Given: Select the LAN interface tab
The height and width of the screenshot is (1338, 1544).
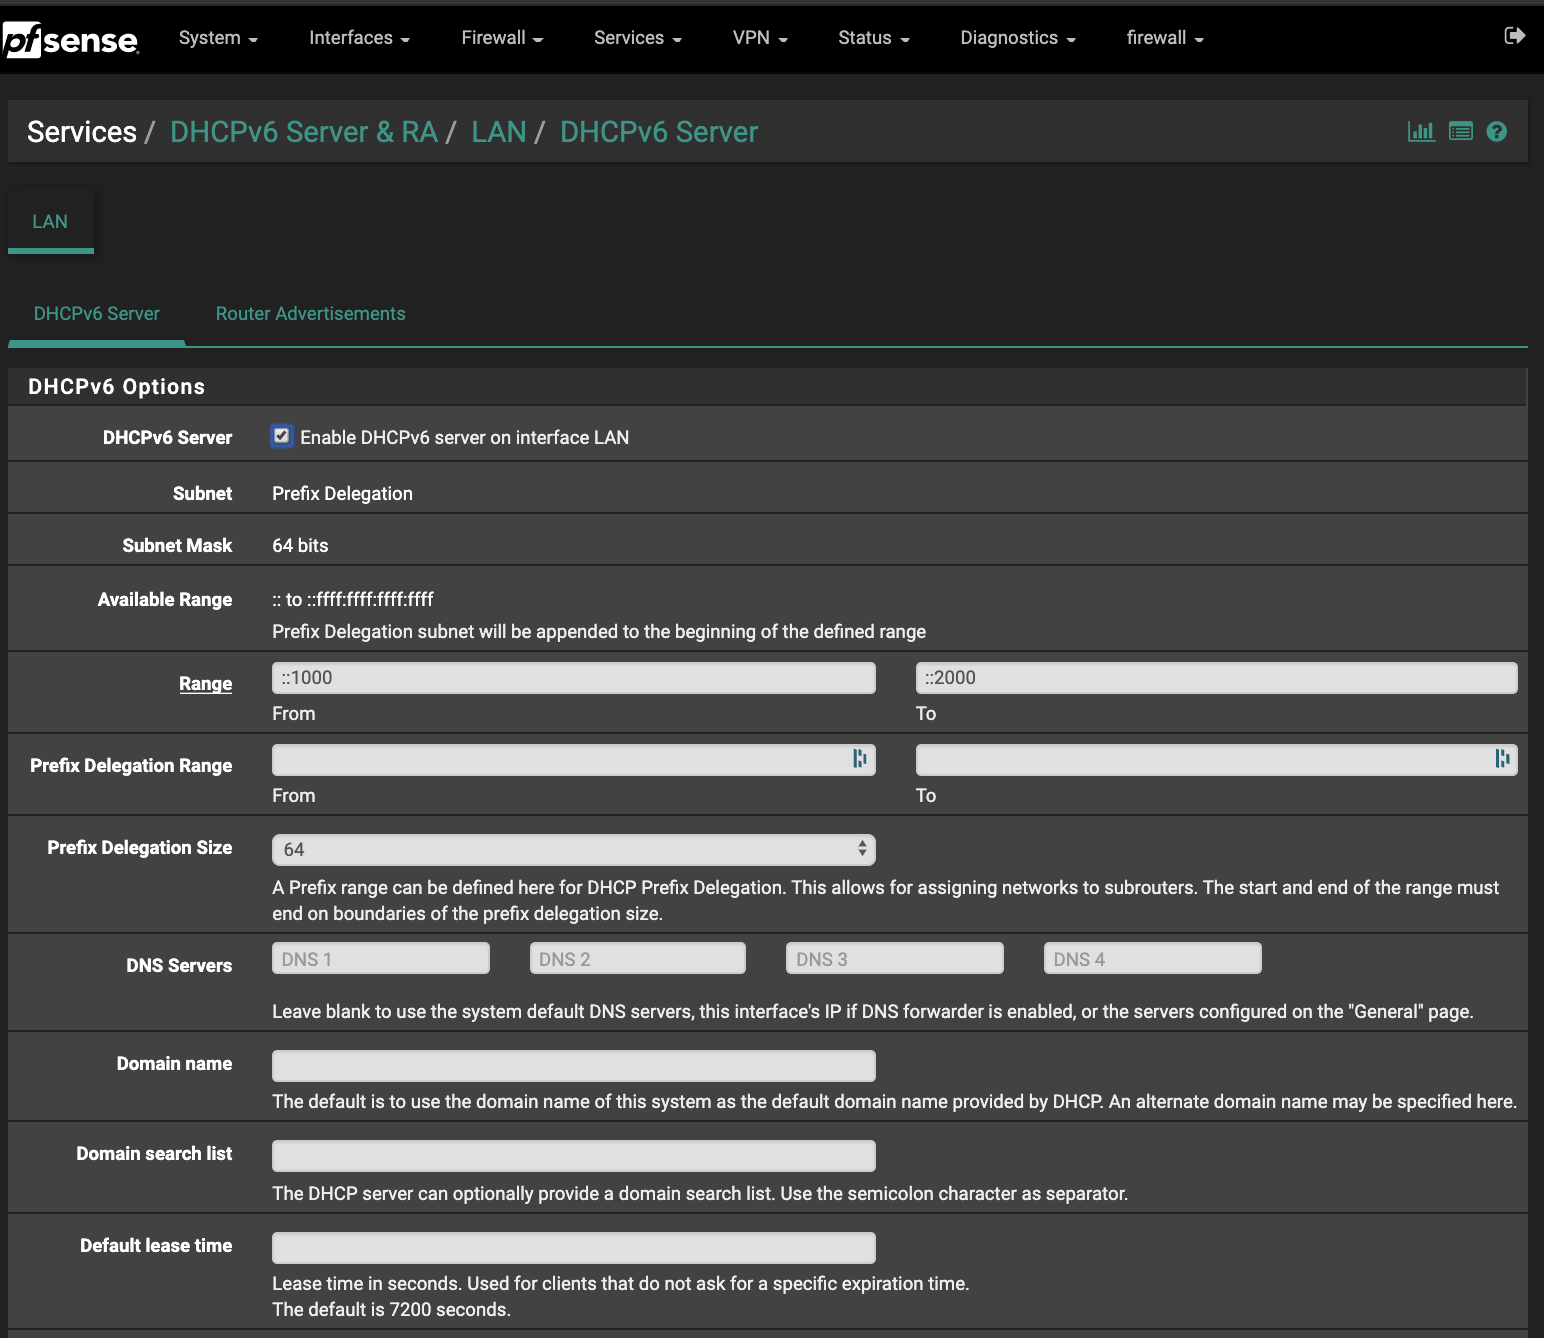Looking at the screenshot, I should (50, 222).
